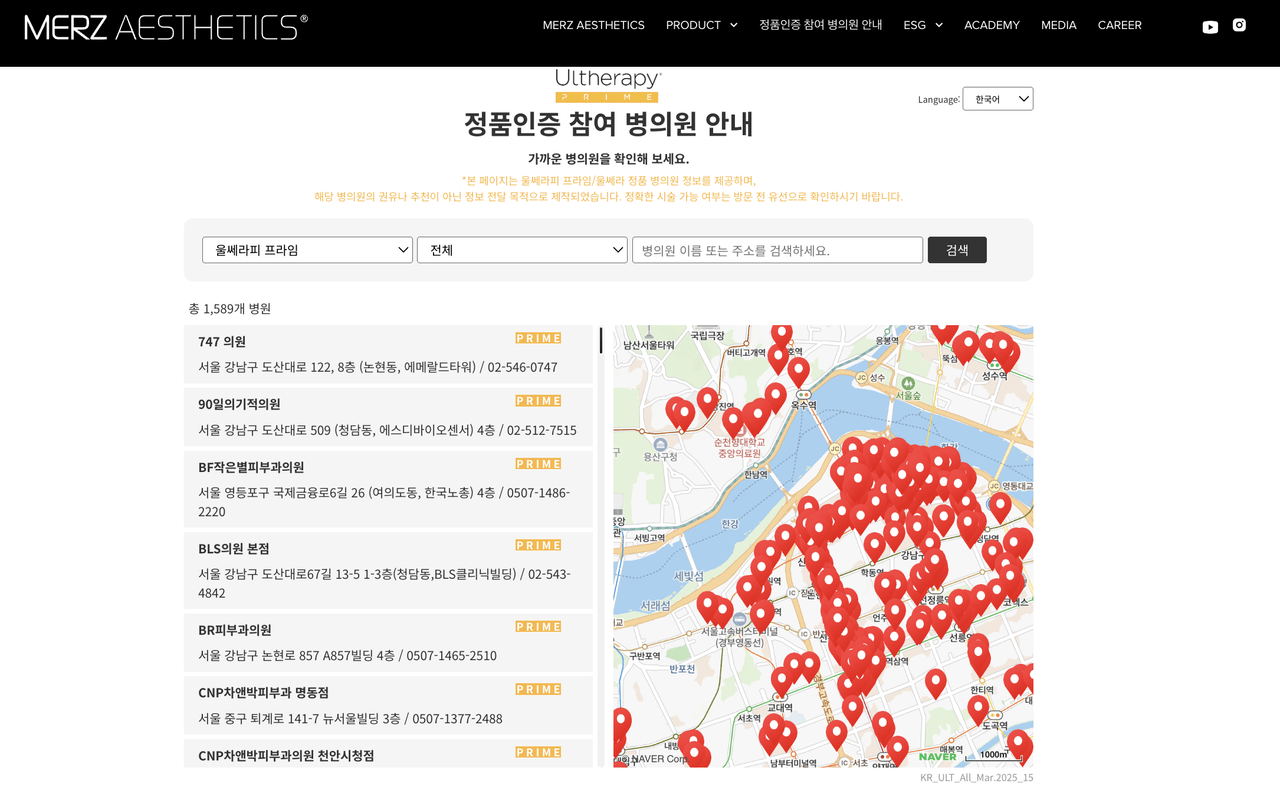Open the 울쎄라피 프라임 product dropdown
1280x806 pixels.
coord(307,250)
